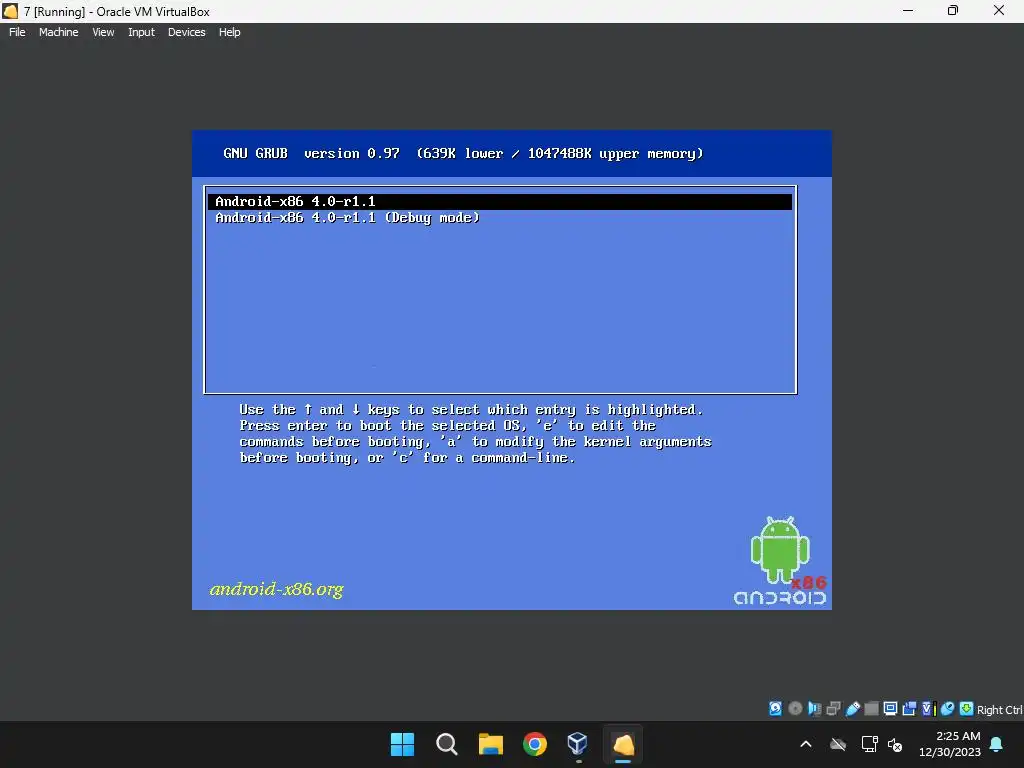Screen dimensions: 1024x768
Task: Open the Input menu
Action: 141,32
